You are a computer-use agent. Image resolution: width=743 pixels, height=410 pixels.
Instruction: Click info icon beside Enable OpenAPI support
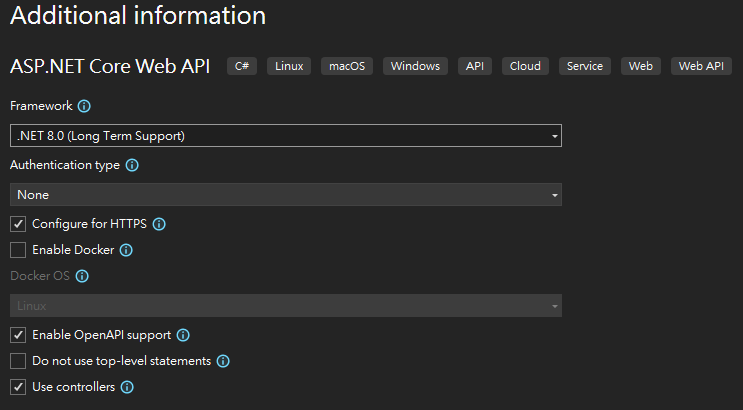[x=183, y=335]
